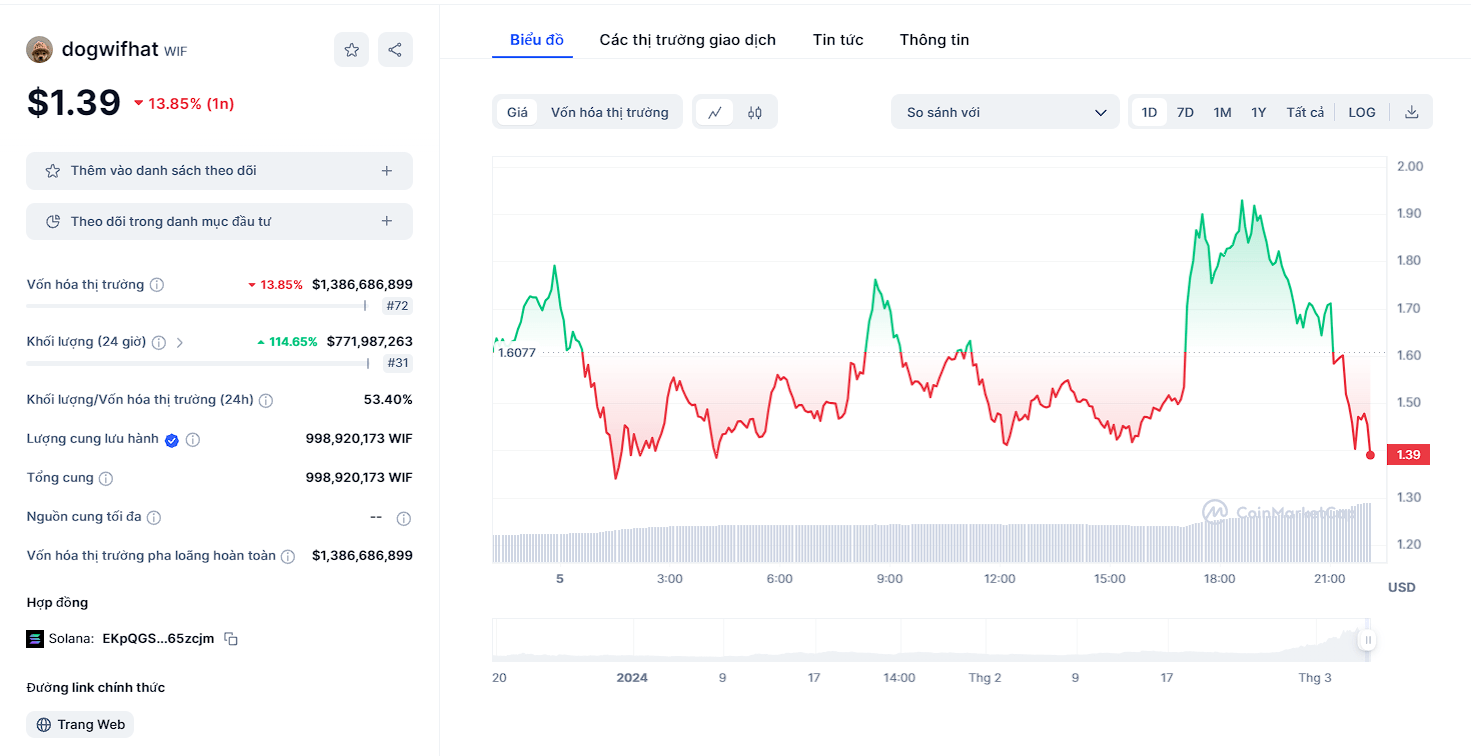Show info for Vốn hóa thị trường pha loãng hoàn toàn
The image size is (1471, 756).
pos(288,556)
